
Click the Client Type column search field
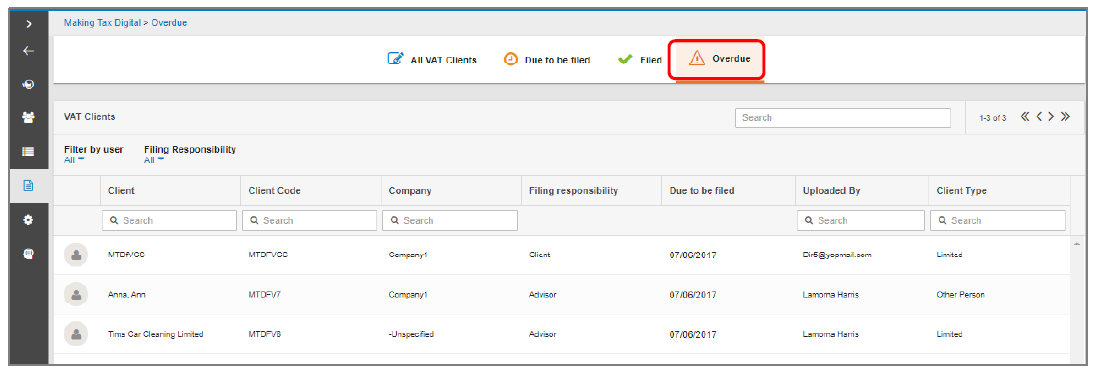click(x=997, y=220)
